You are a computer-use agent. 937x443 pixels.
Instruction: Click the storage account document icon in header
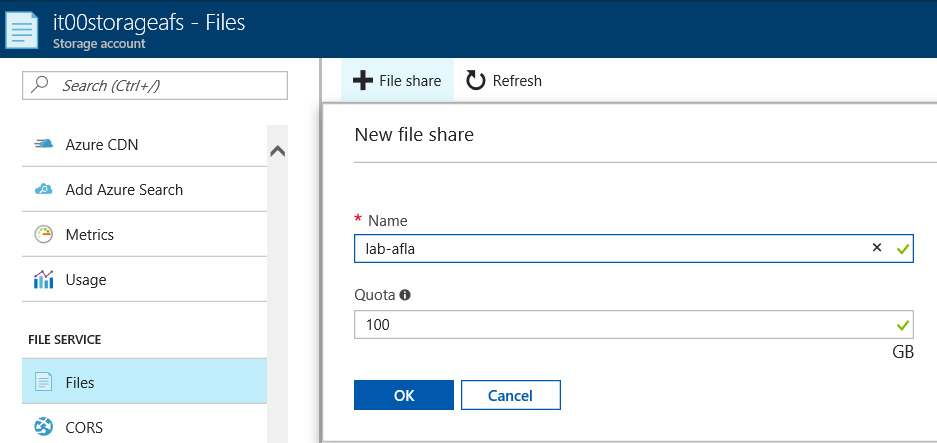tap(22, 29)
